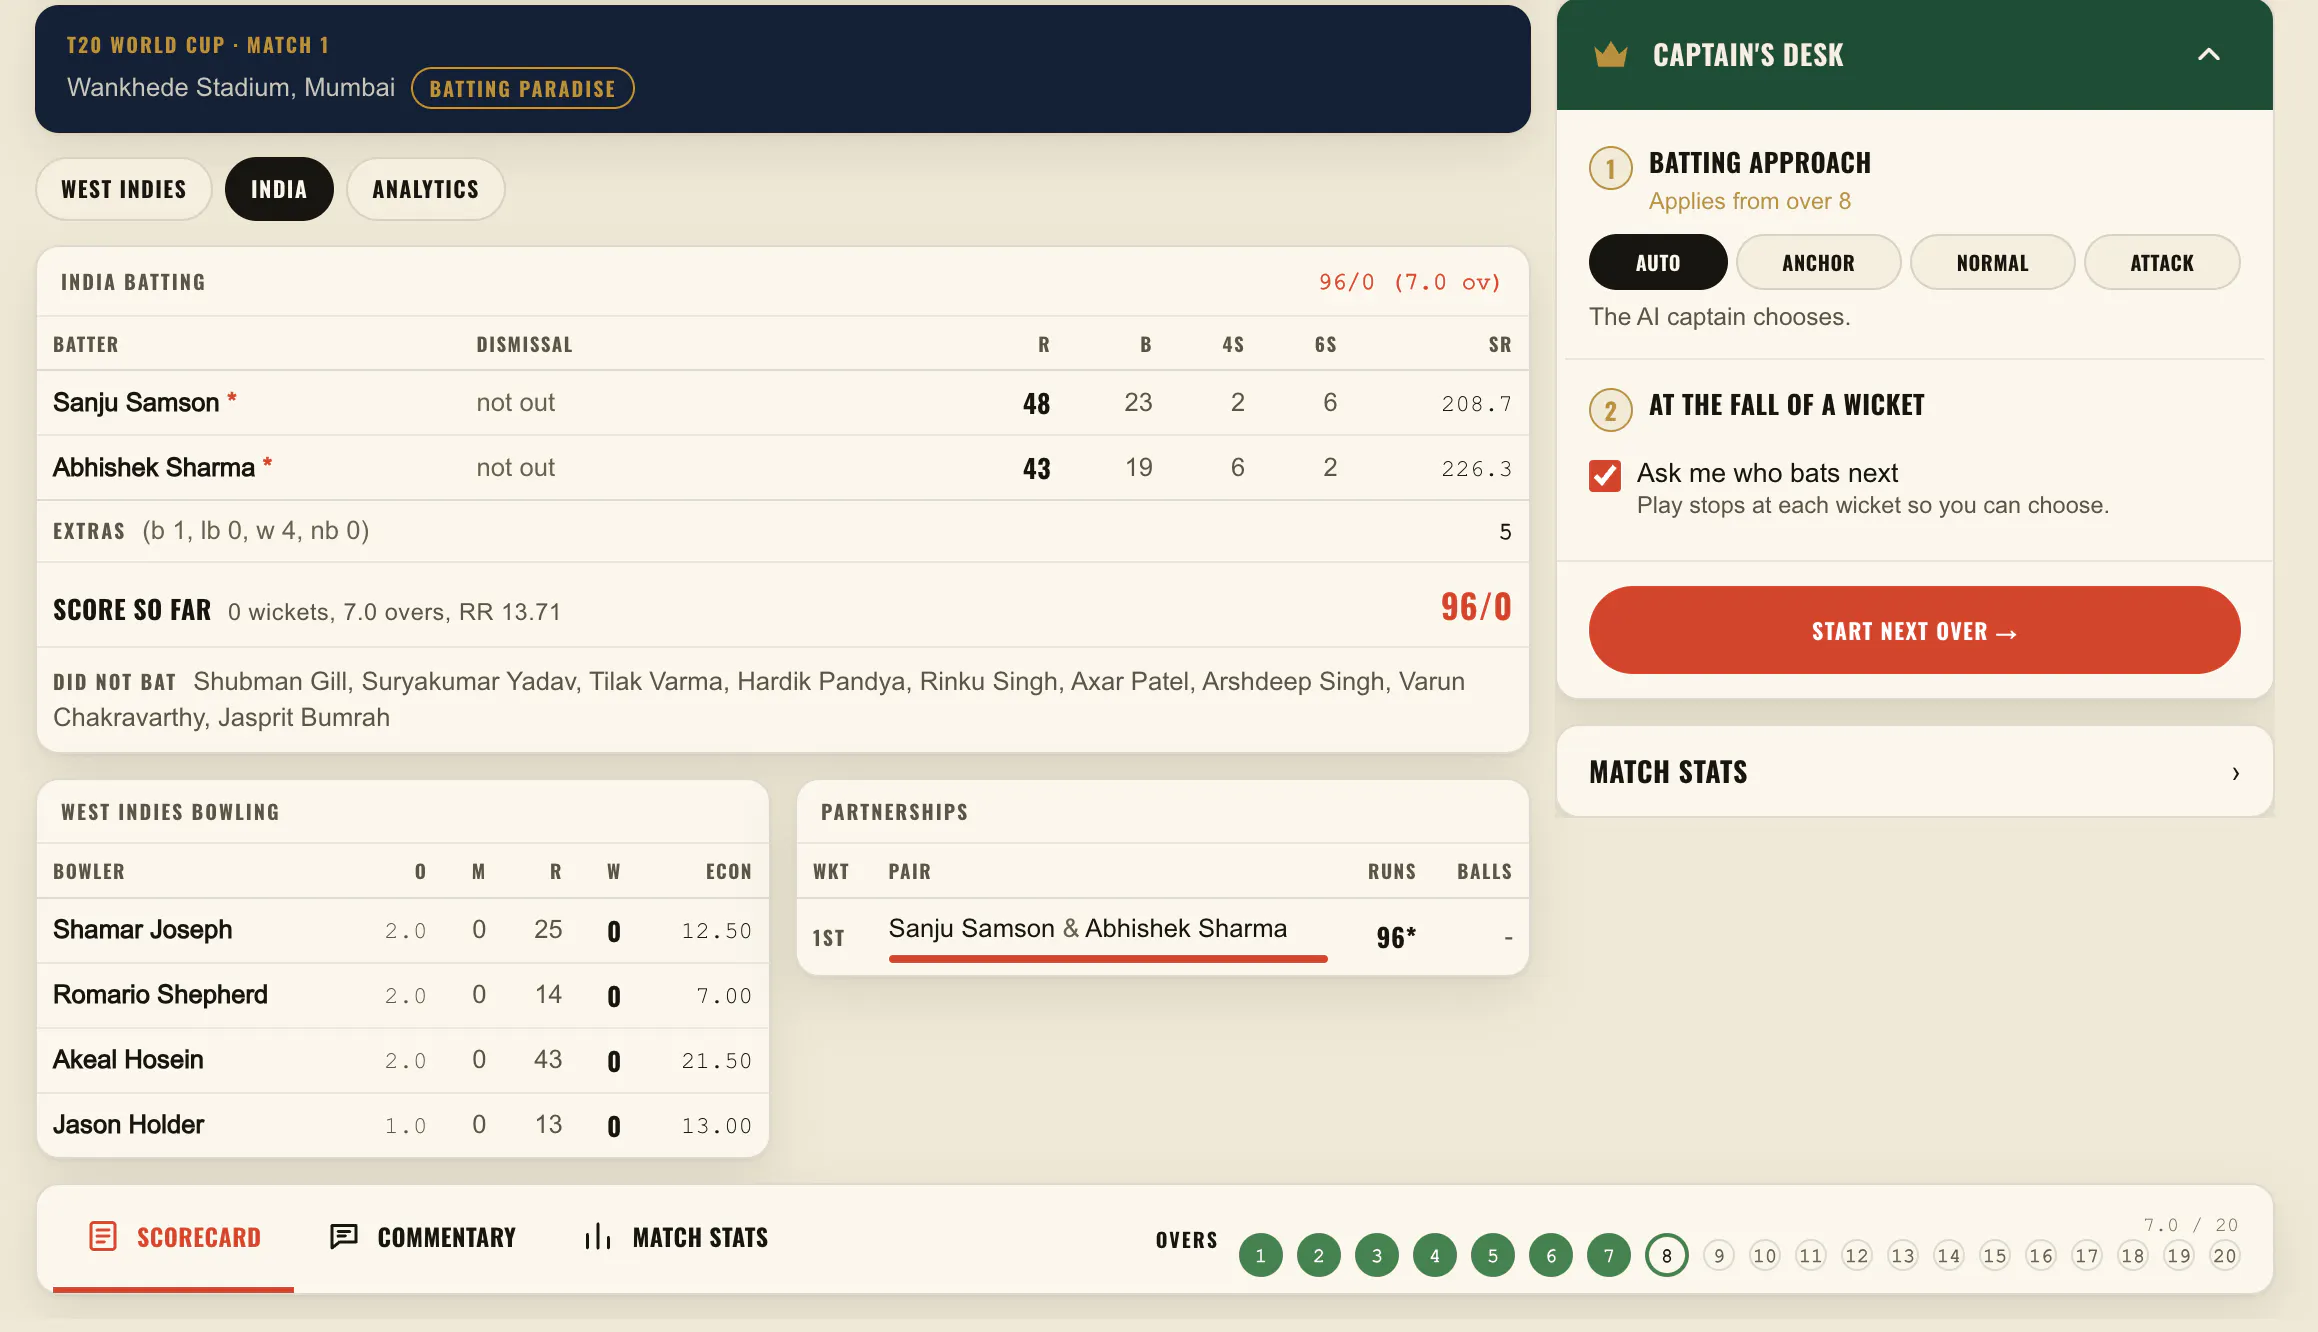
Task: Open the Scorecard bottom tab
Action: [174, 1238]
